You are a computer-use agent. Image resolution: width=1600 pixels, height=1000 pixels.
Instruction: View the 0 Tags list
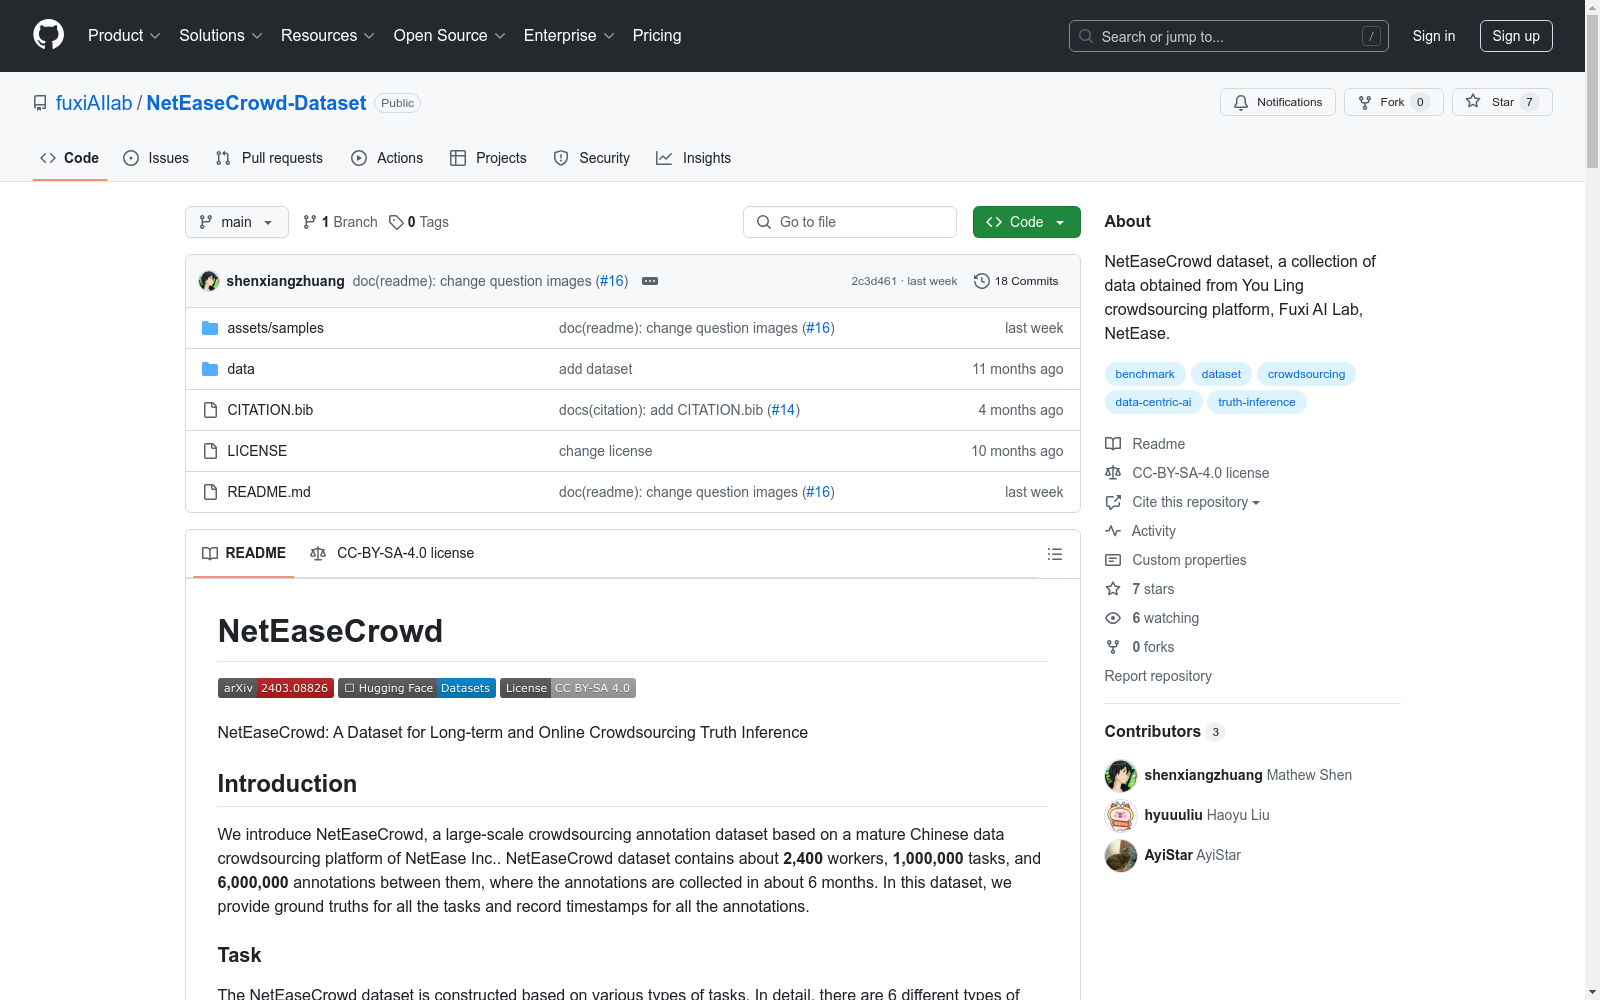(419, 222)
